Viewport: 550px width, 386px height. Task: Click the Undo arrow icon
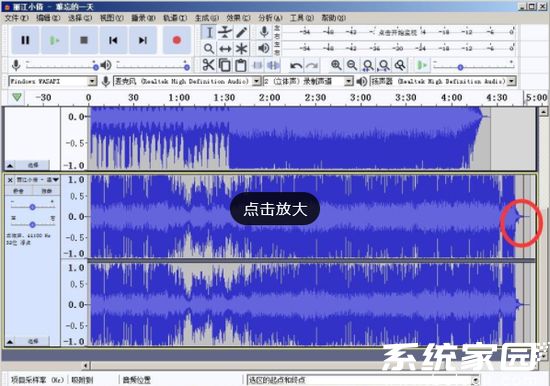coord(296,65)
